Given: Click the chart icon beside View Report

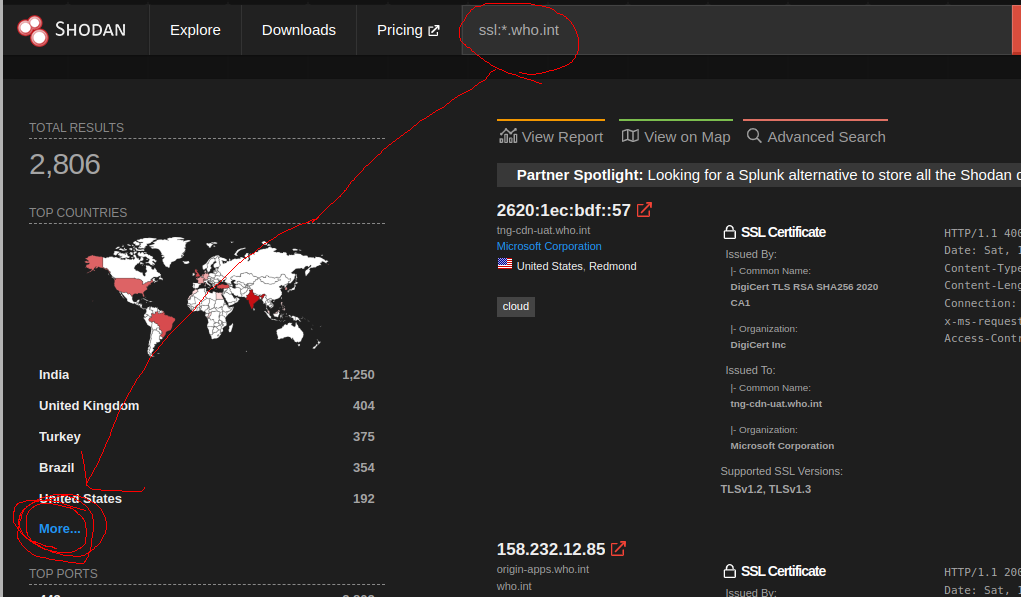Looking at the screenshot, I should point(508,135).
